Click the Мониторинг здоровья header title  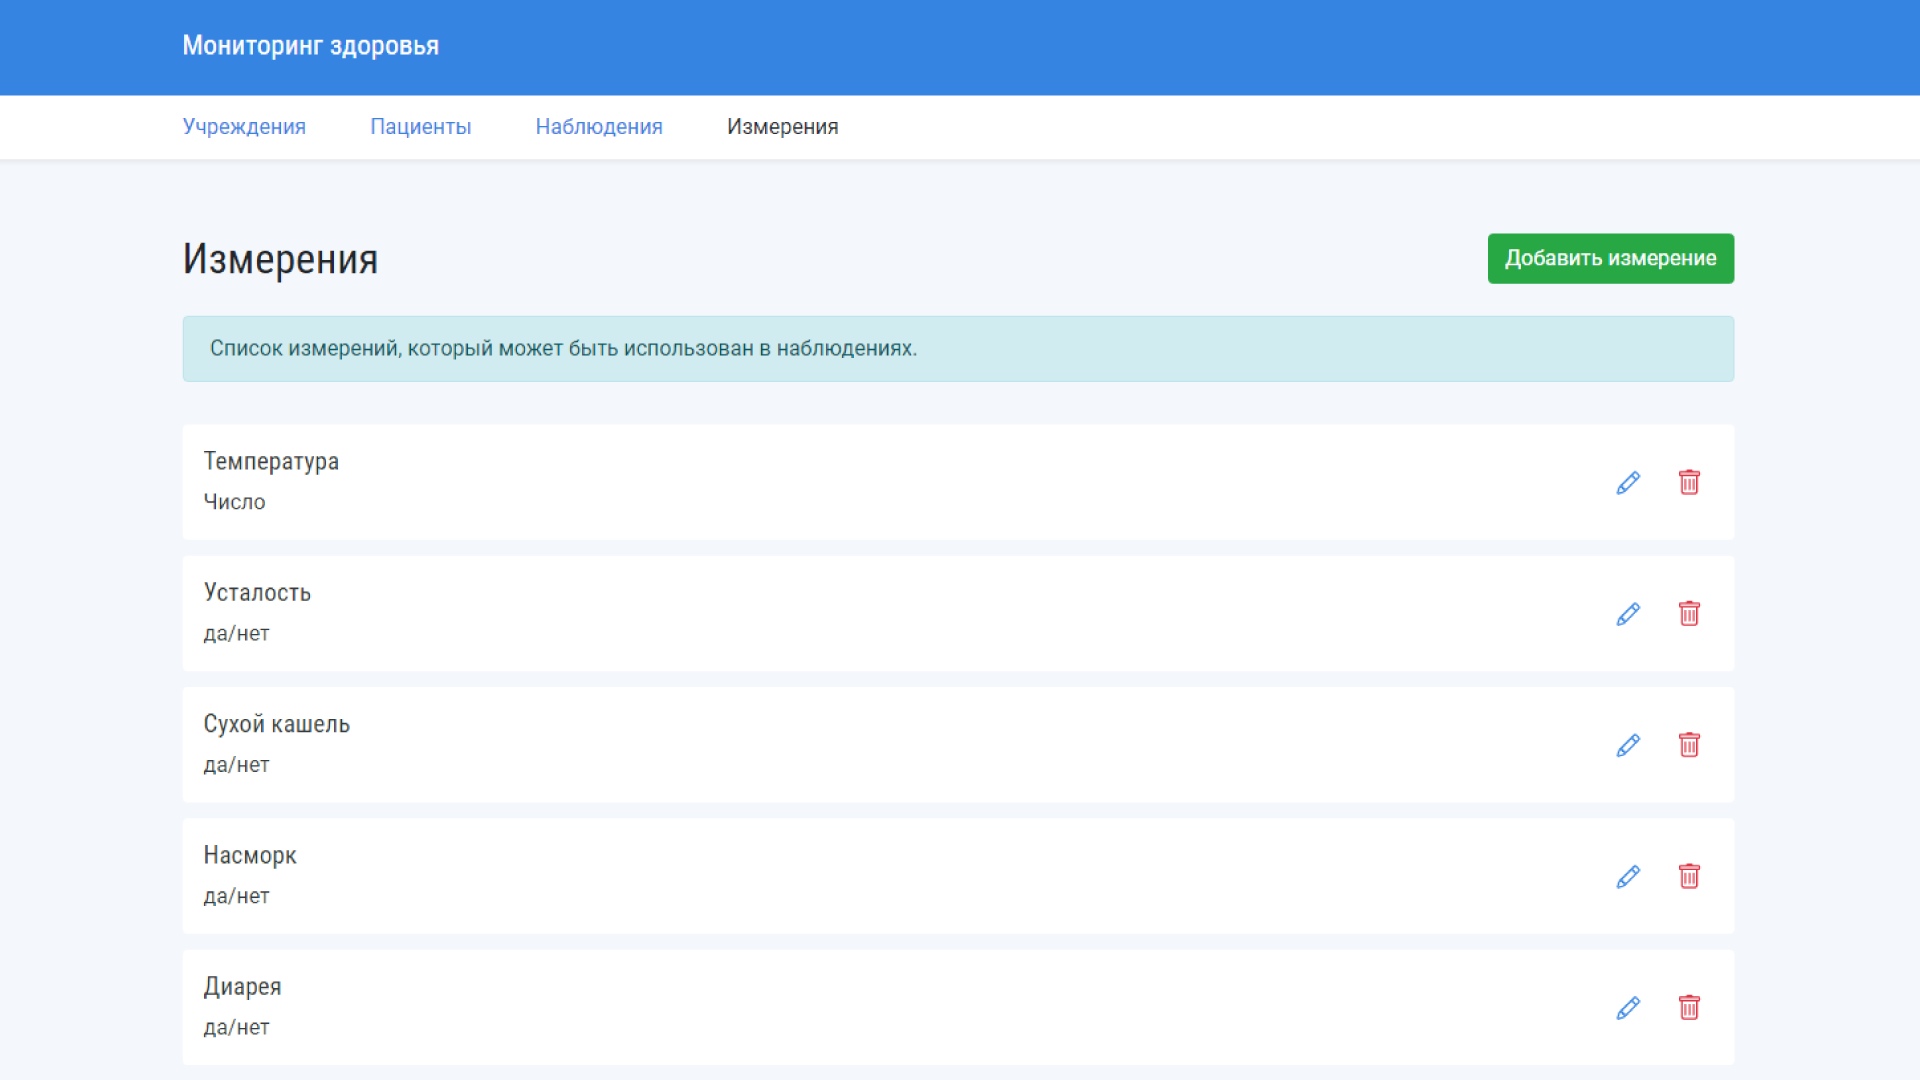pyautogui.click(x=310, y=46)
